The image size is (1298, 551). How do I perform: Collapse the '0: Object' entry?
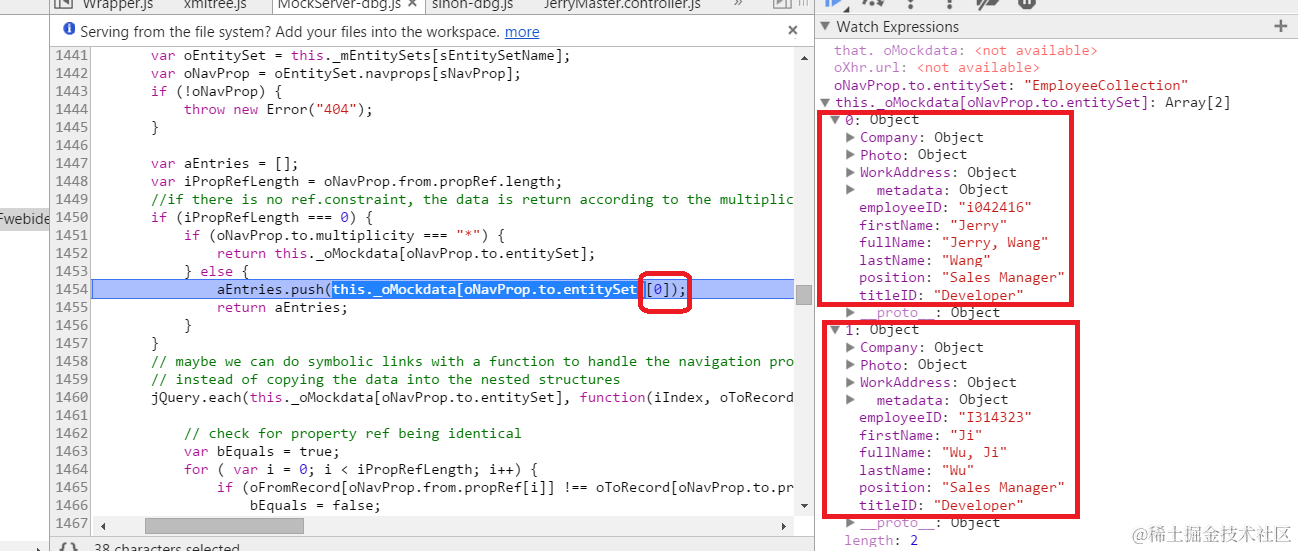coord(836,120)
